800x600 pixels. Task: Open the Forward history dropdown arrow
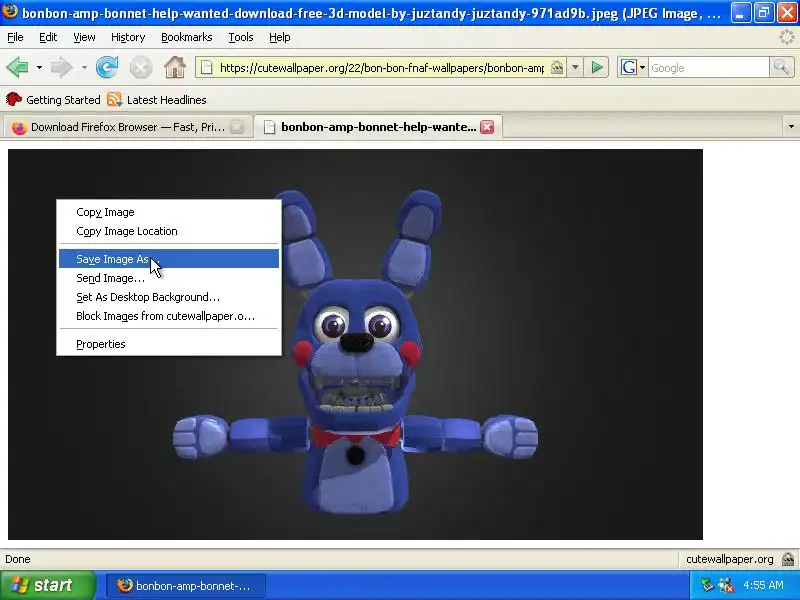(x=84, y=67)
